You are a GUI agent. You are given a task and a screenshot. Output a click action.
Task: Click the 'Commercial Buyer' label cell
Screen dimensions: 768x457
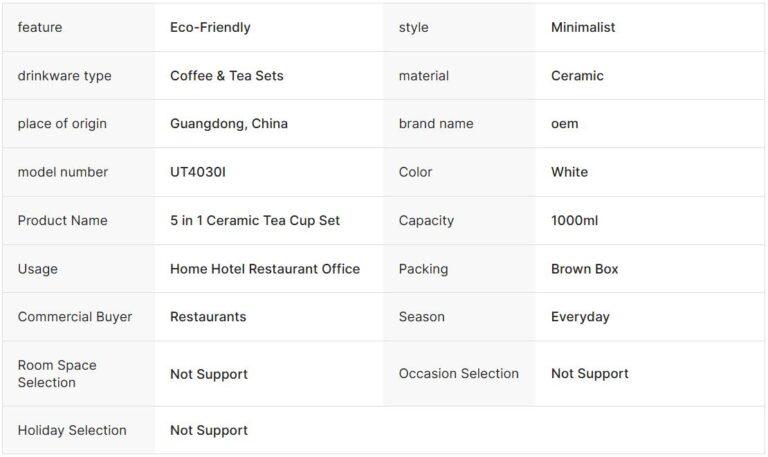coord(75,317)
